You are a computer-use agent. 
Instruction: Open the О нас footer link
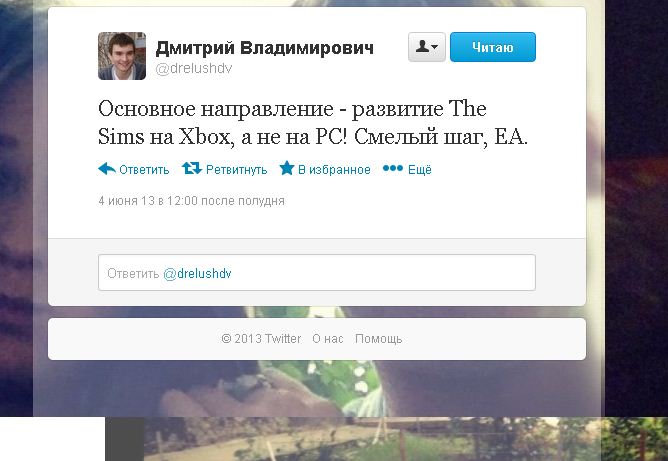coord(328,339)
